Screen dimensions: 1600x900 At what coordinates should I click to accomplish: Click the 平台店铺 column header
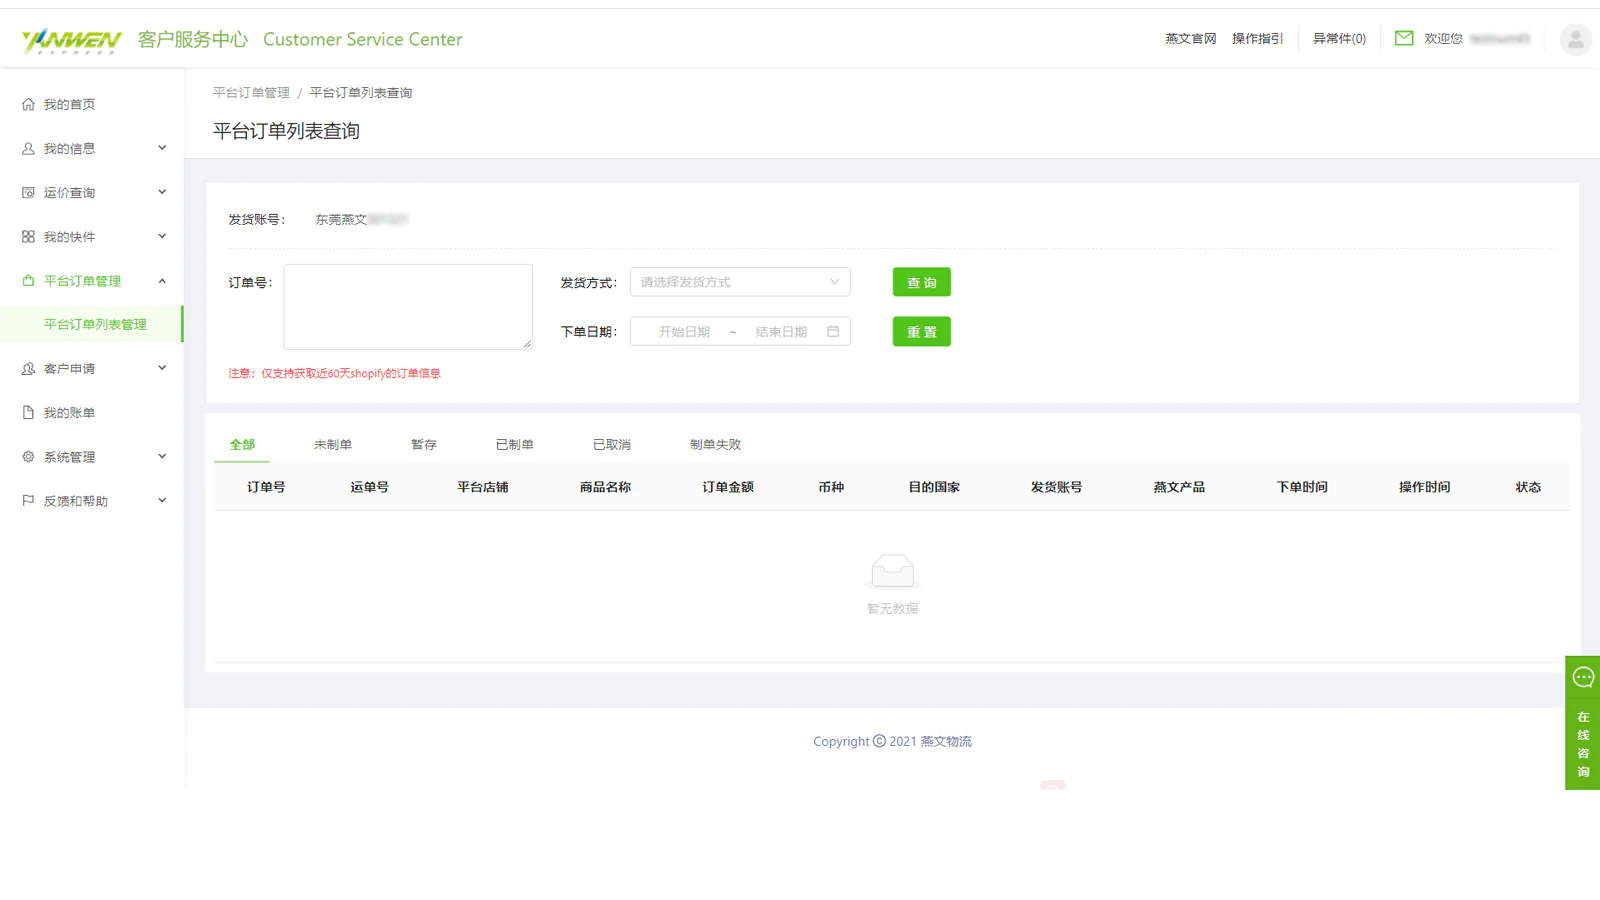483,488
